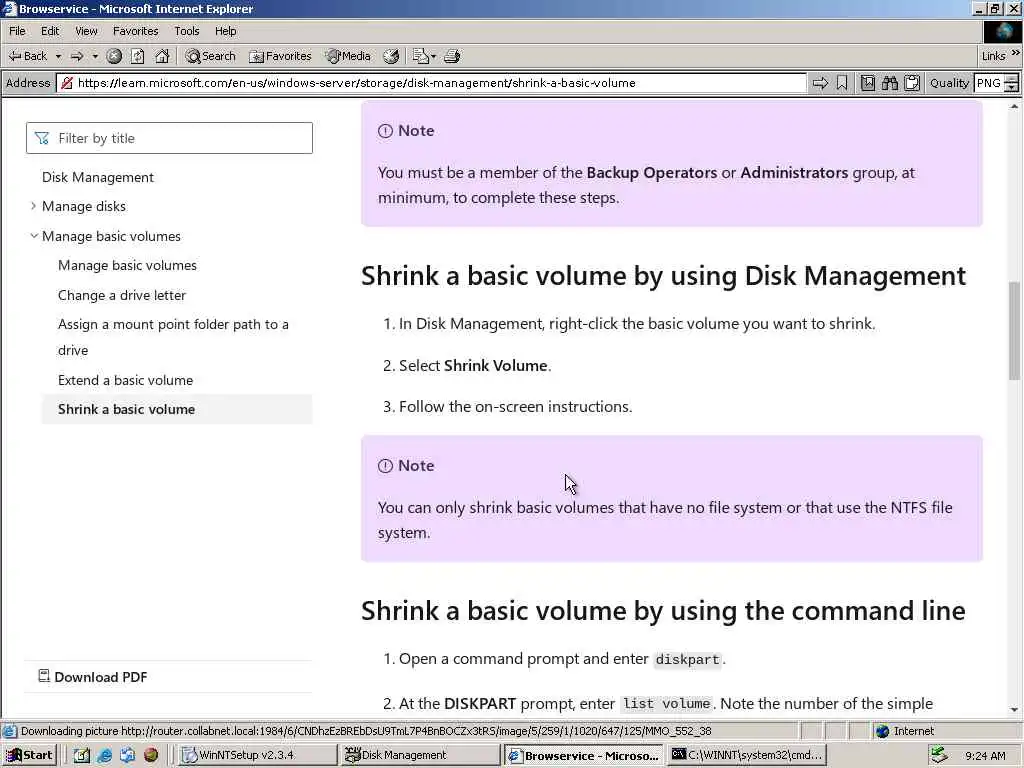Click the clipboard icon next to Quality

[912, 83]
